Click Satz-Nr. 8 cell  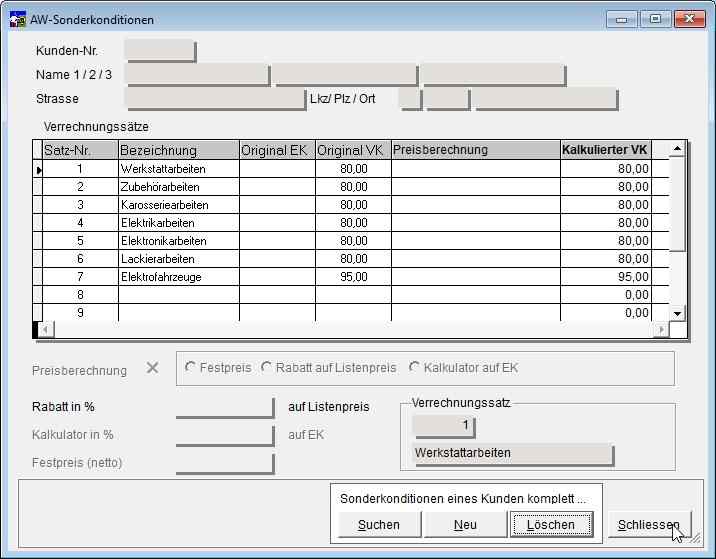point(80,295)
